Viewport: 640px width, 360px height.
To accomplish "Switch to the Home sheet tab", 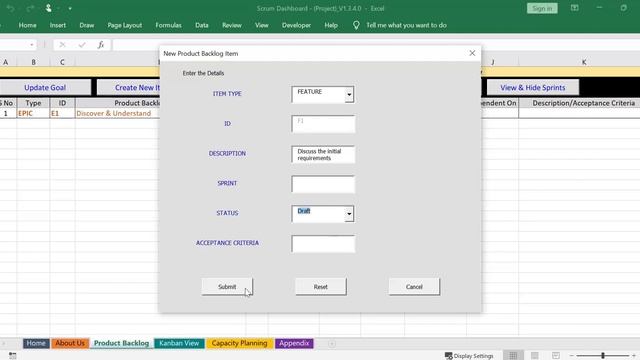I will point(36,343).
